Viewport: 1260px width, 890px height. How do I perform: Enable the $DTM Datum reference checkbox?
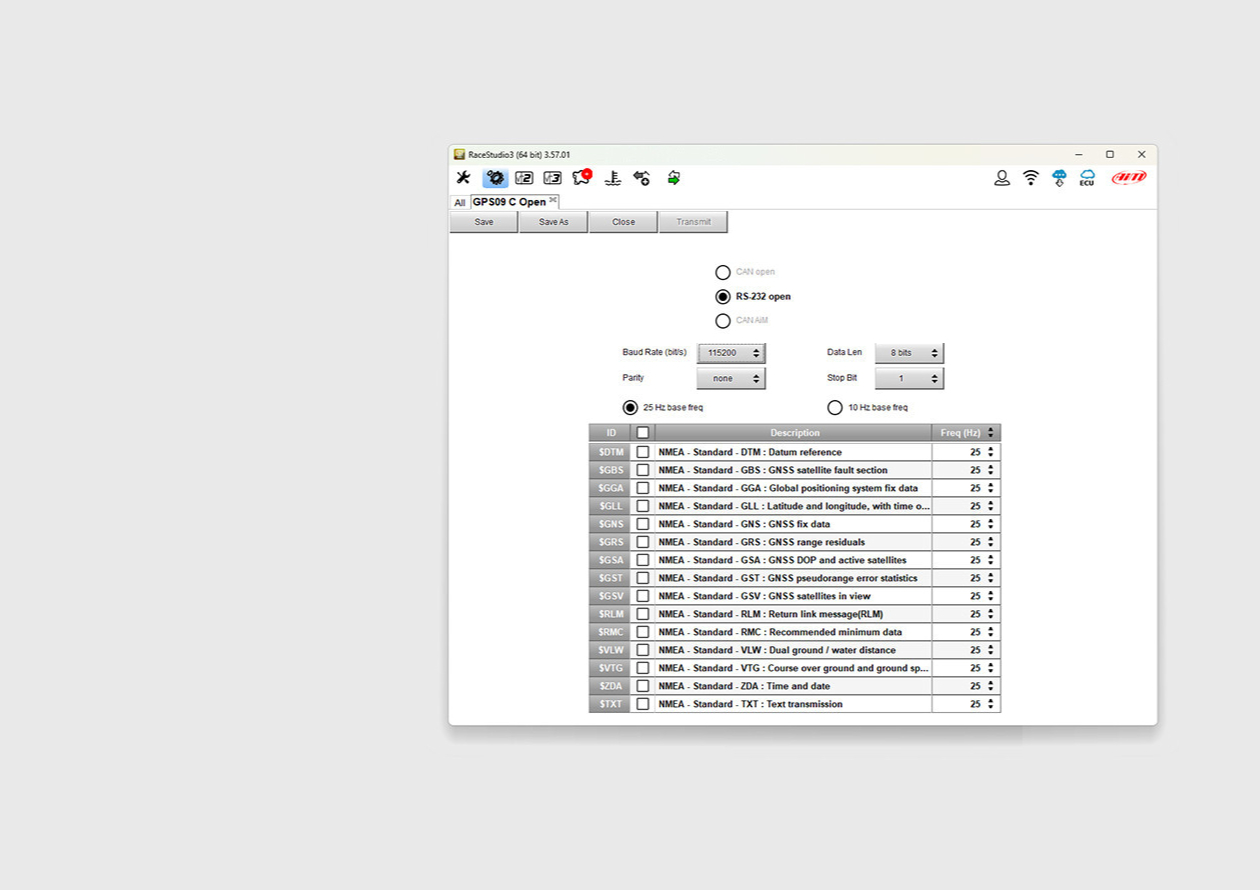(x=643, y=452)
